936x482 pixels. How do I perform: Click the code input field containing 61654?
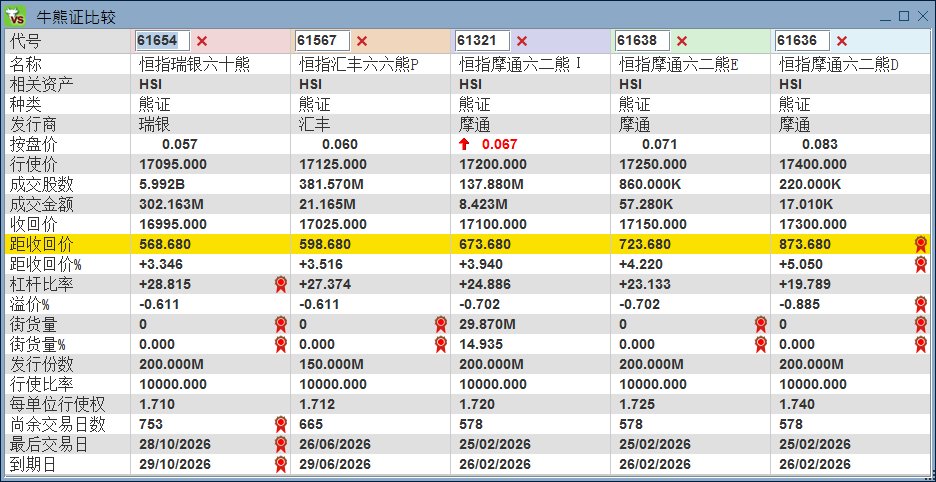click(163, 41)
